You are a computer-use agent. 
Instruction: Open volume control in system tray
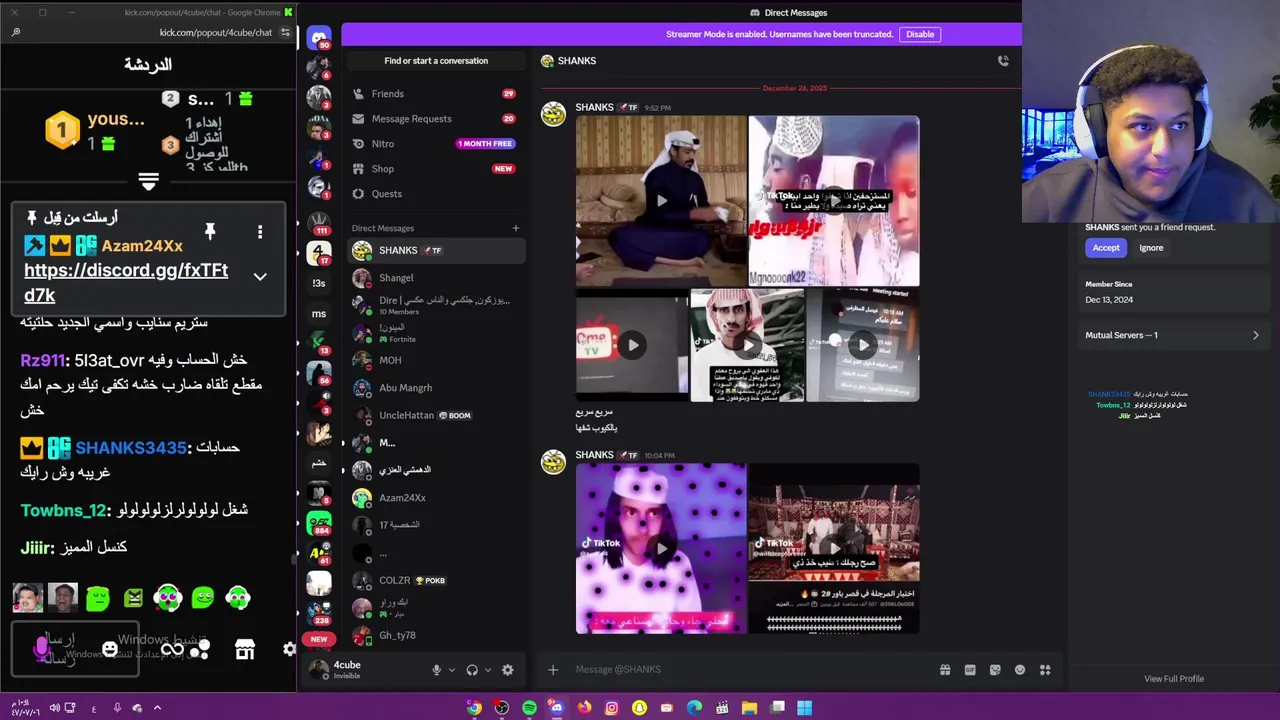click(53, 708)
